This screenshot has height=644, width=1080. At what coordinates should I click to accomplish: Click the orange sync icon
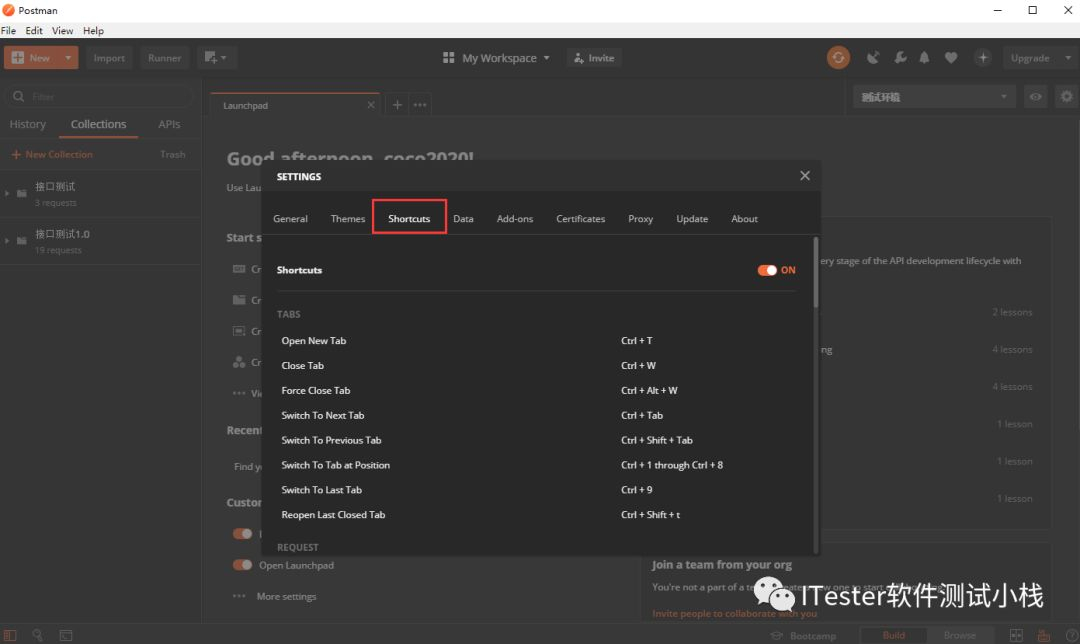838,58
